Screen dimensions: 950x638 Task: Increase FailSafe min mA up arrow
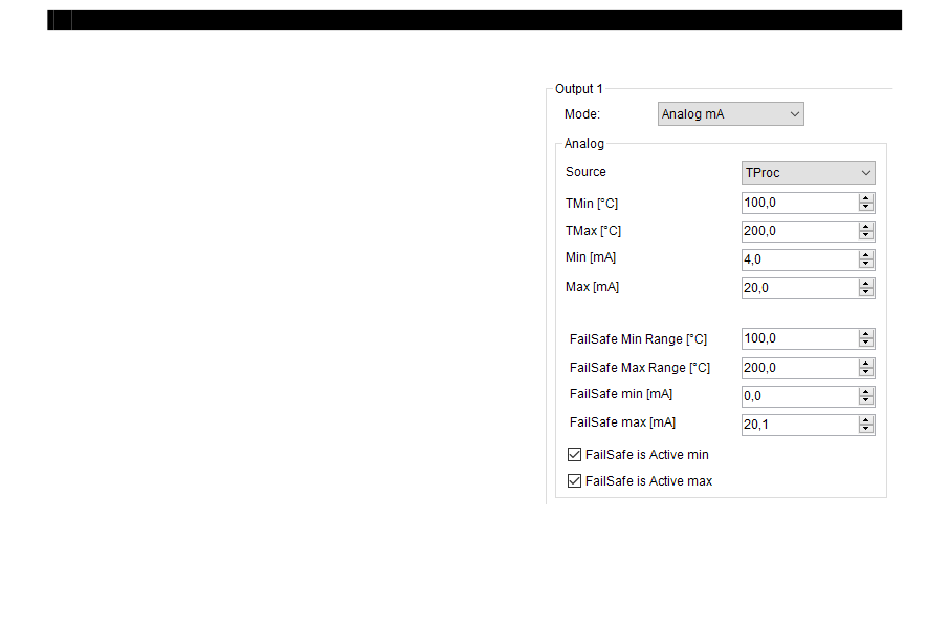pos(866,391)
